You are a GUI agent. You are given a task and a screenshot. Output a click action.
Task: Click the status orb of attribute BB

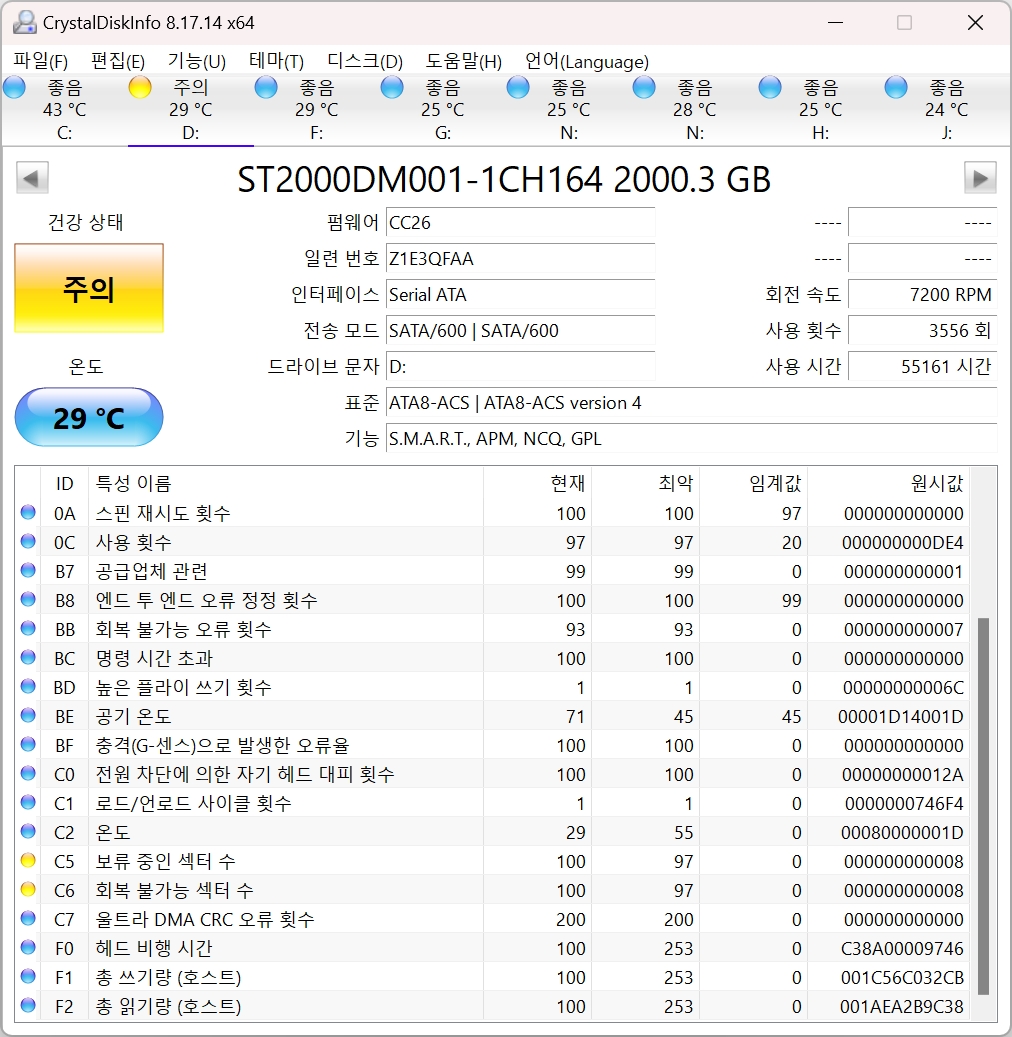(x=28, y=628)
